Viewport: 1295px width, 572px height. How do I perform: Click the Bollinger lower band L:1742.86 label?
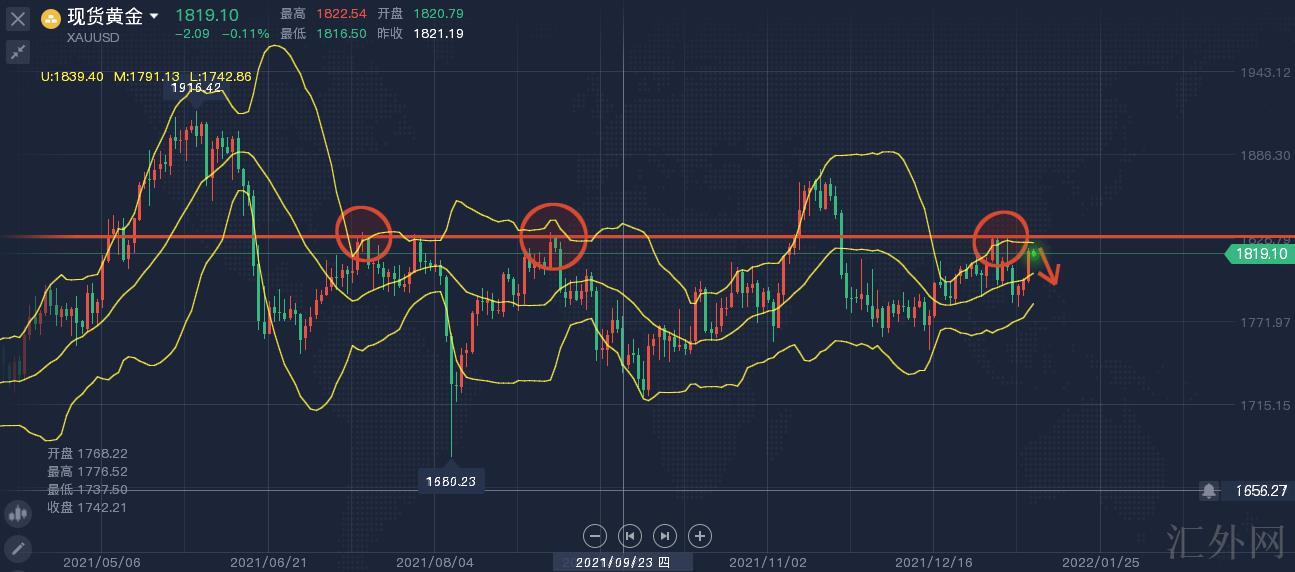coord(220,76)
